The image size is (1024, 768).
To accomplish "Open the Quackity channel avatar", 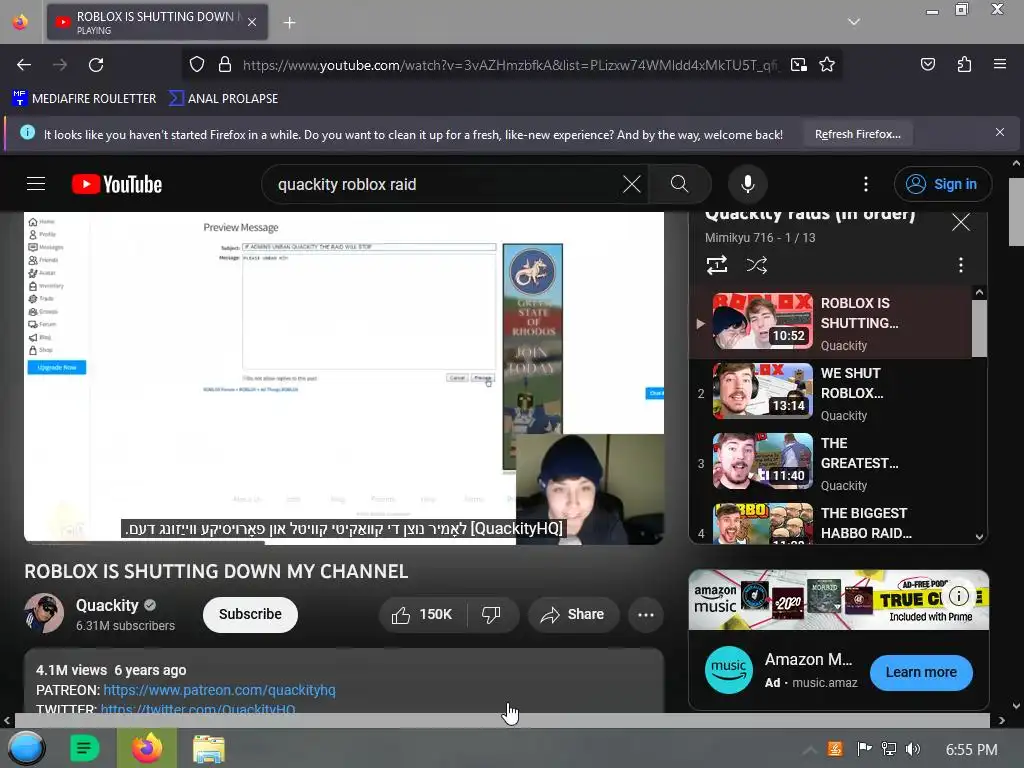I will 44,613.
